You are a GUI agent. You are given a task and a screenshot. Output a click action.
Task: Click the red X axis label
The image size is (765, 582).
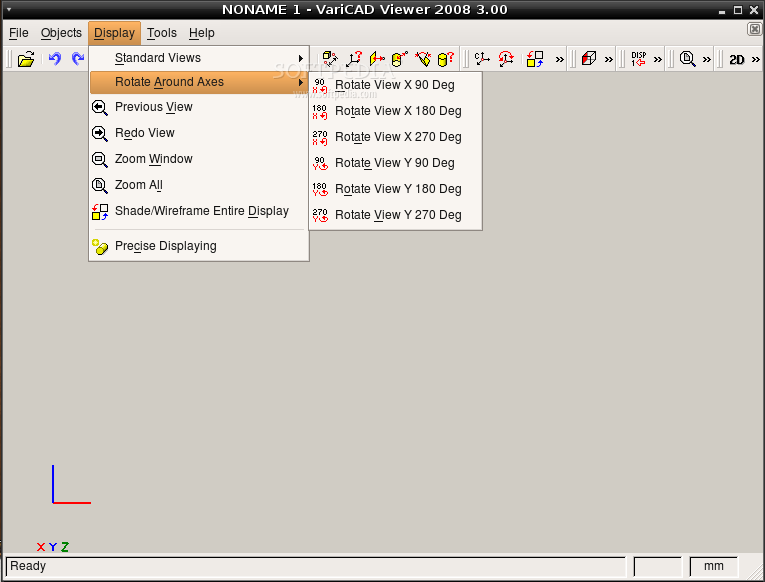[x=41, y=547]
